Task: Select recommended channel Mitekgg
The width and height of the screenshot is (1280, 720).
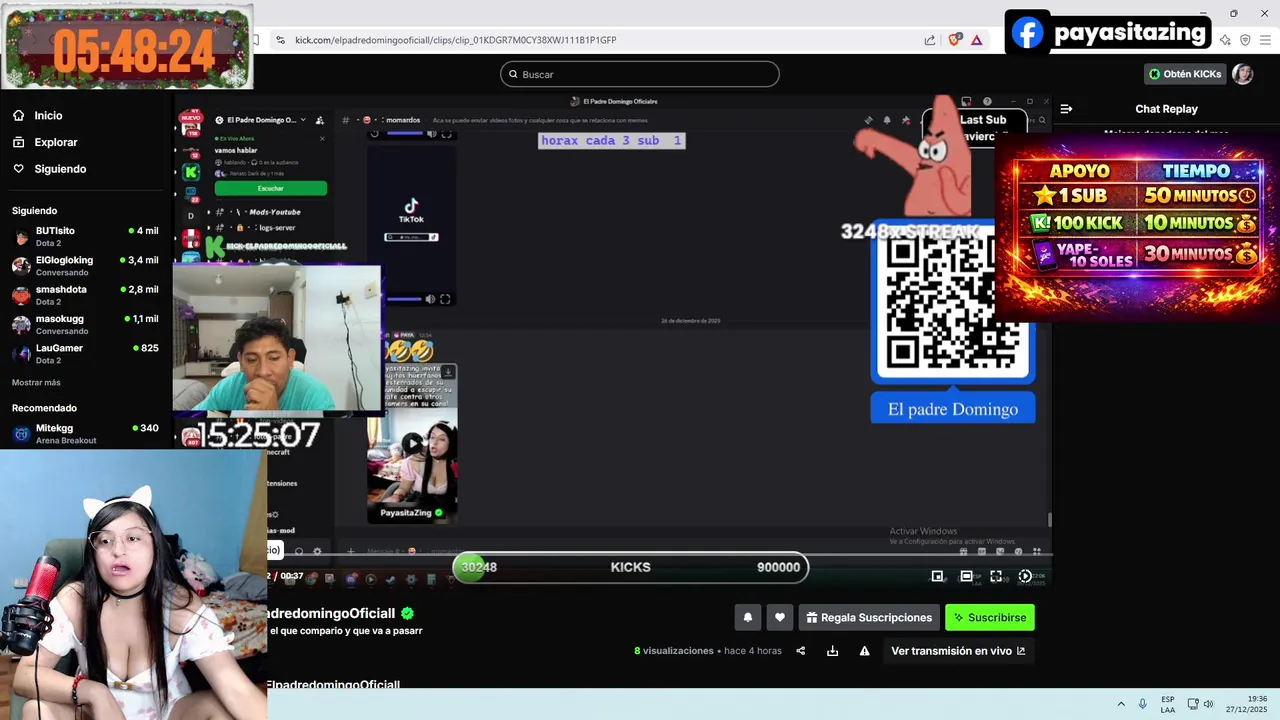Action: (85, 433)
